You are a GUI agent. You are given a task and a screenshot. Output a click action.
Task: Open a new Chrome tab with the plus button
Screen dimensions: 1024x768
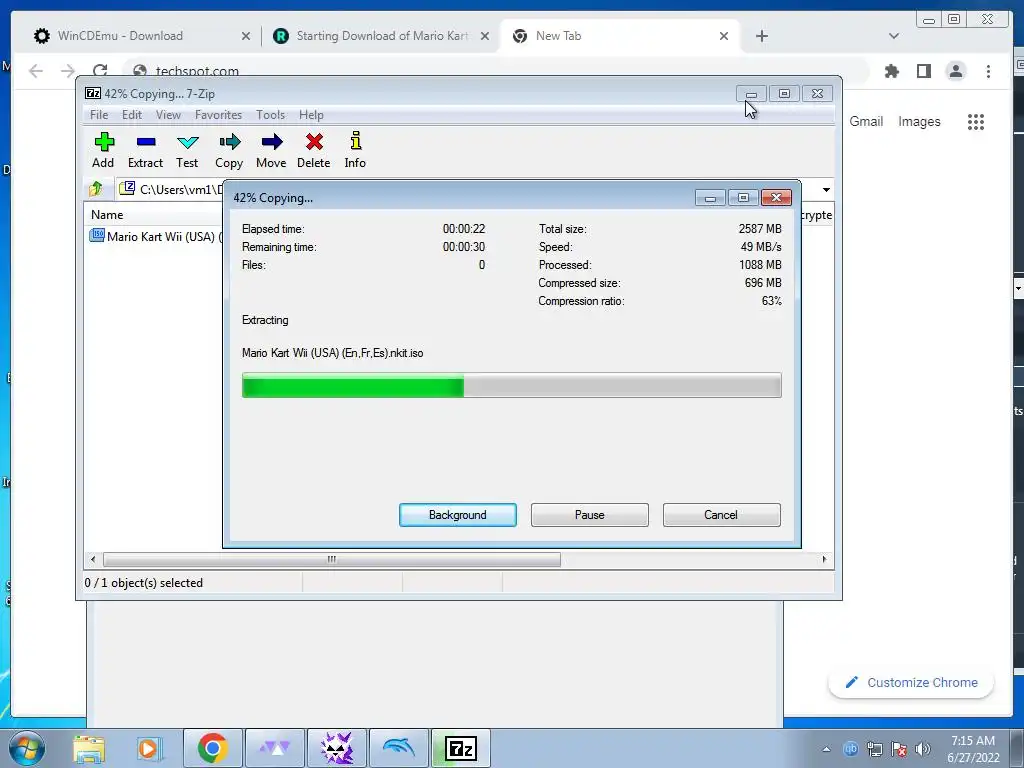[761, 36]
